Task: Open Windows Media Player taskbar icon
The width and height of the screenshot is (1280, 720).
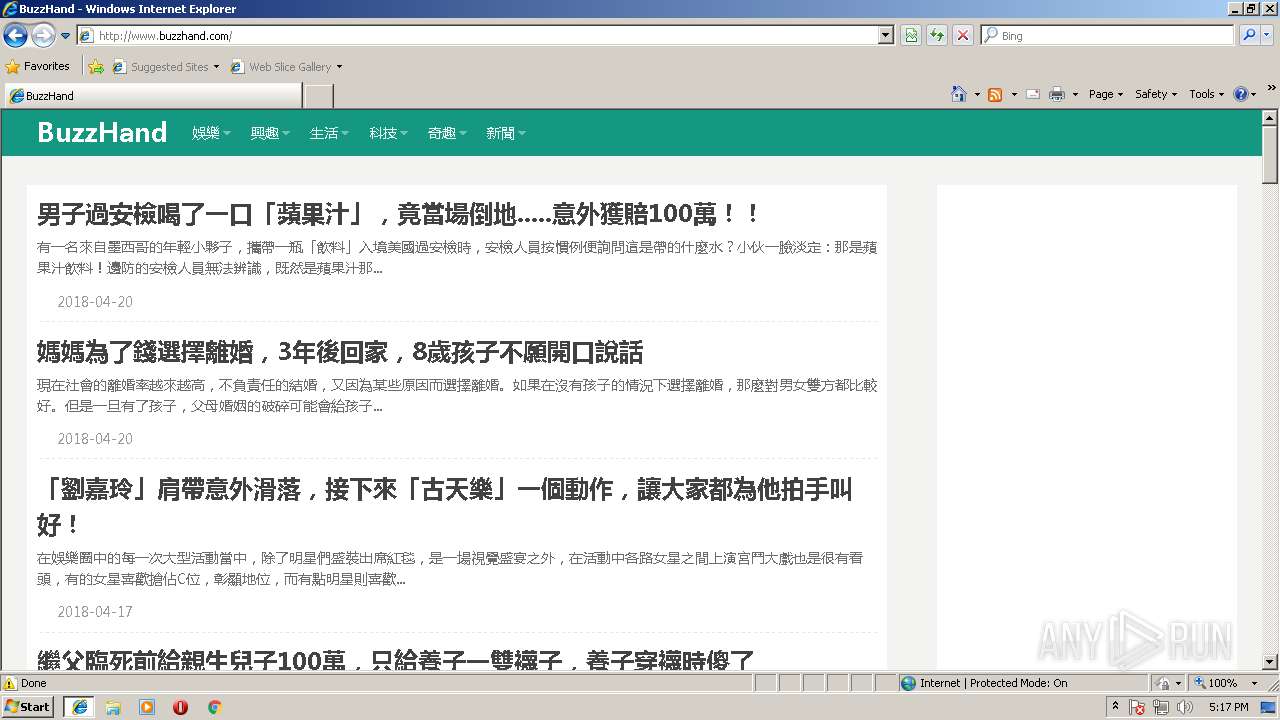Action: (x=147, y=707)
